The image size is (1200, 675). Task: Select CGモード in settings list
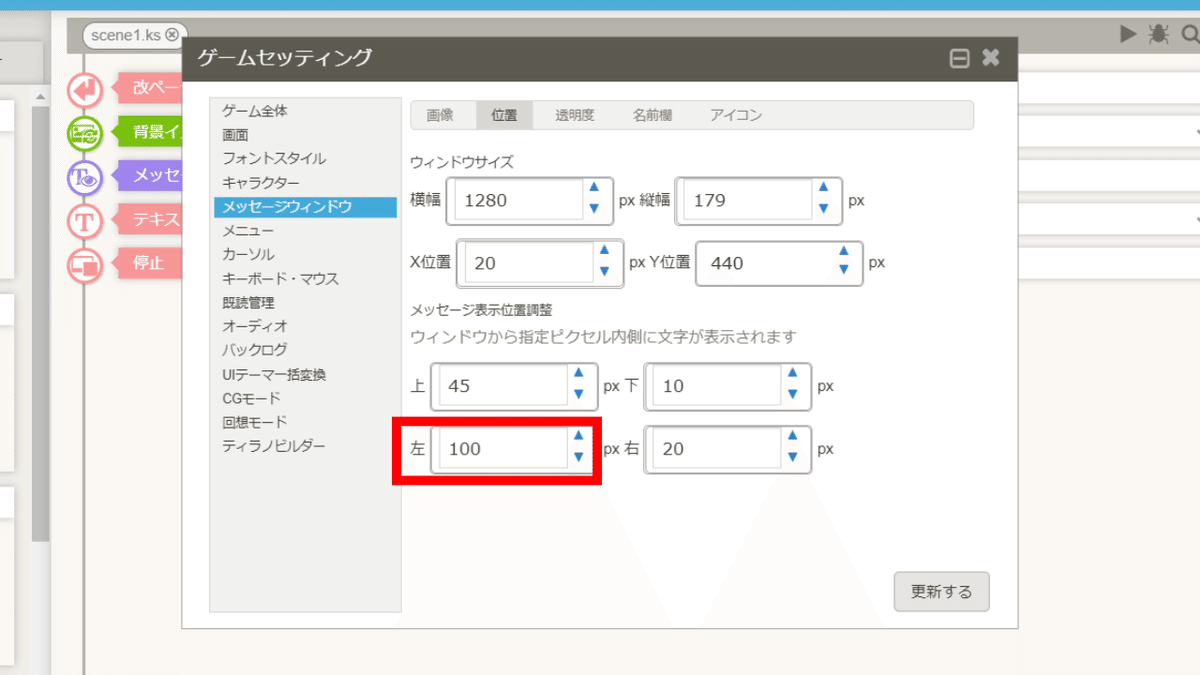click(x=251, y=398)
